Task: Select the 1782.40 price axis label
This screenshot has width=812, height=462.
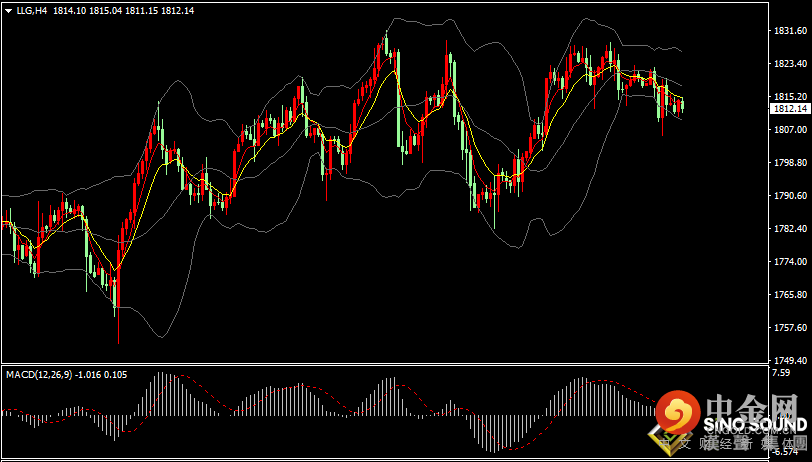Action: [x=791, y=228]
